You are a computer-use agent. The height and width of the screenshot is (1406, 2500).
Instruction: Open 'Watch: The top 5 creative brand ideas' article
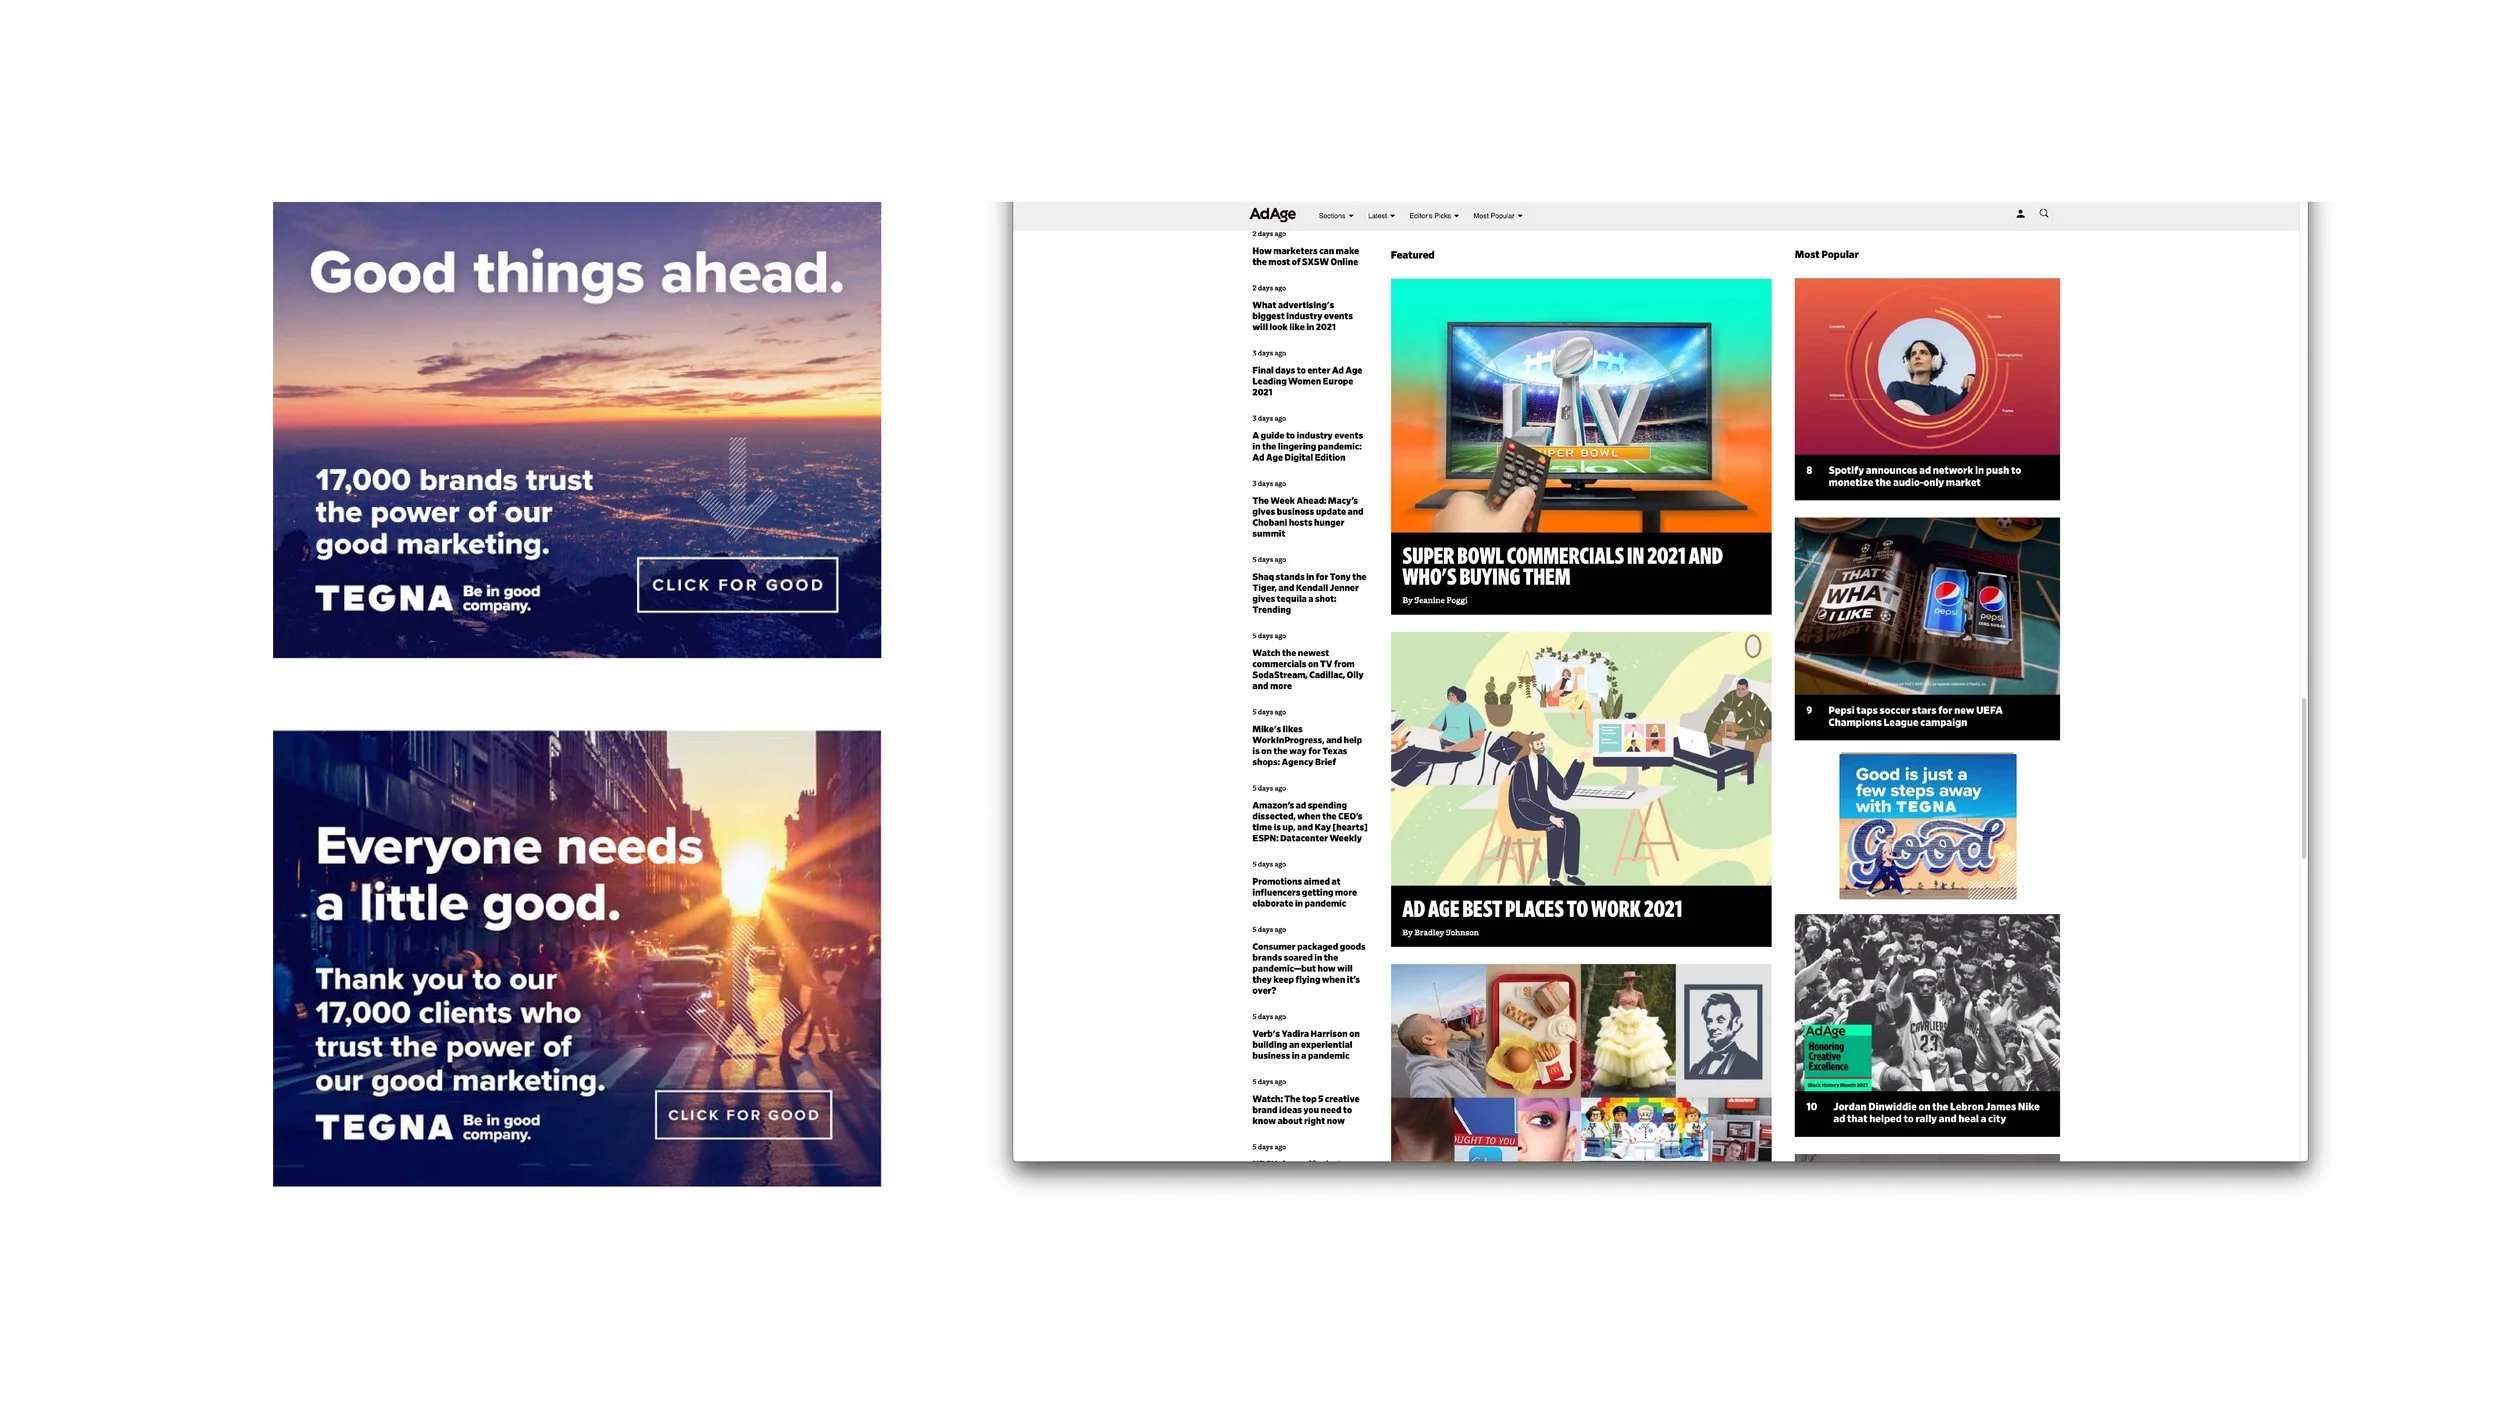pos(1306,1109)
